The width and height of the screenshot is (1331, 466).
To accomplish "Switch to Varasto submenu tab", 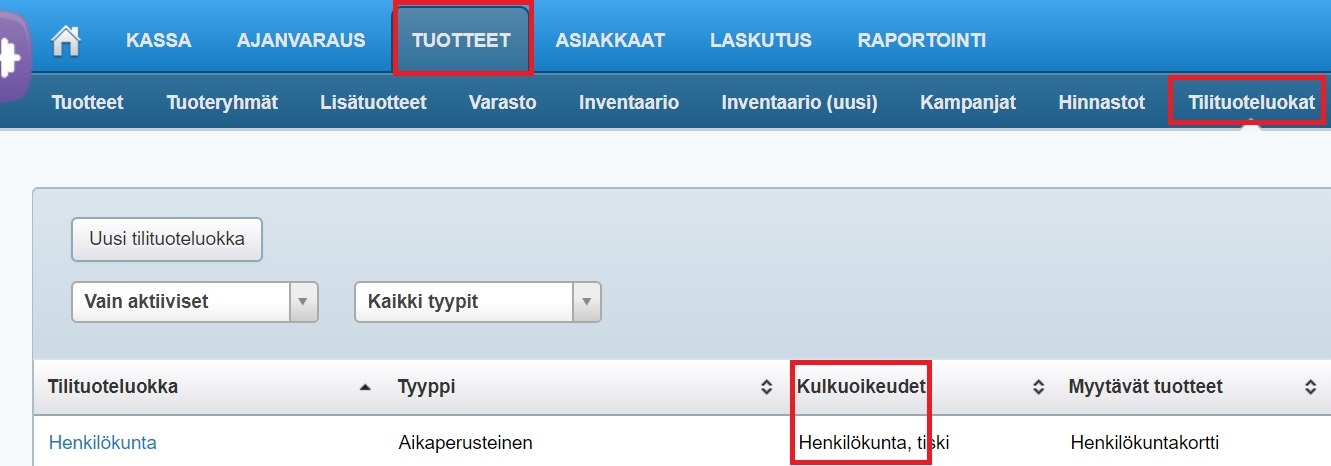I will click(x=502, y=102).
